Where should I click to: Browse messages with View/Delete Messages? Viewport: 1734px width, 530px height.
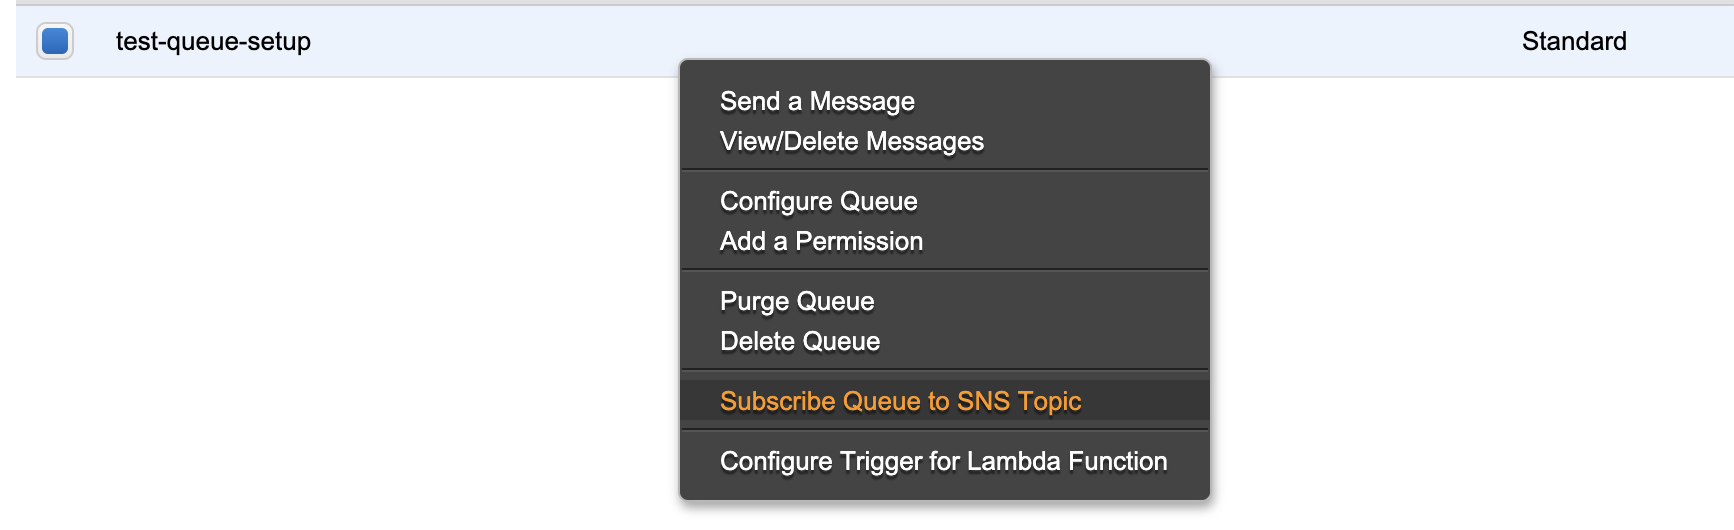click(x=851, y=141)
